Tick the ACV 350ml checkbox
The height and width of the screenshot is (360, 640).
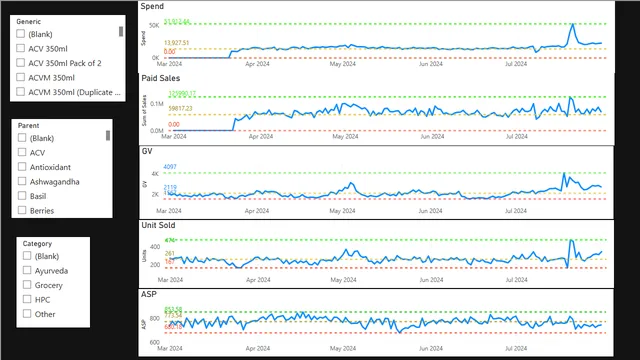pos(20,48)
